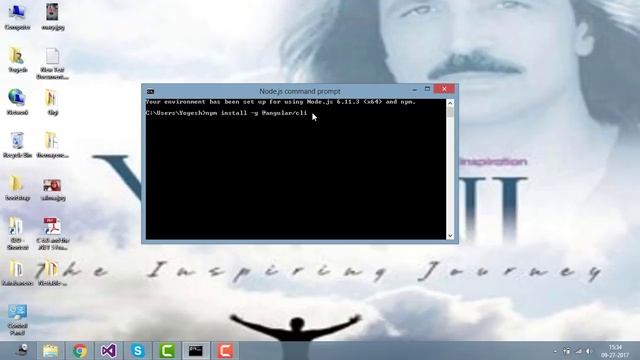Show hidden system tray icons
Viewport: 640px width, 360px height.
pyautogui.click(x=555, y=351)
